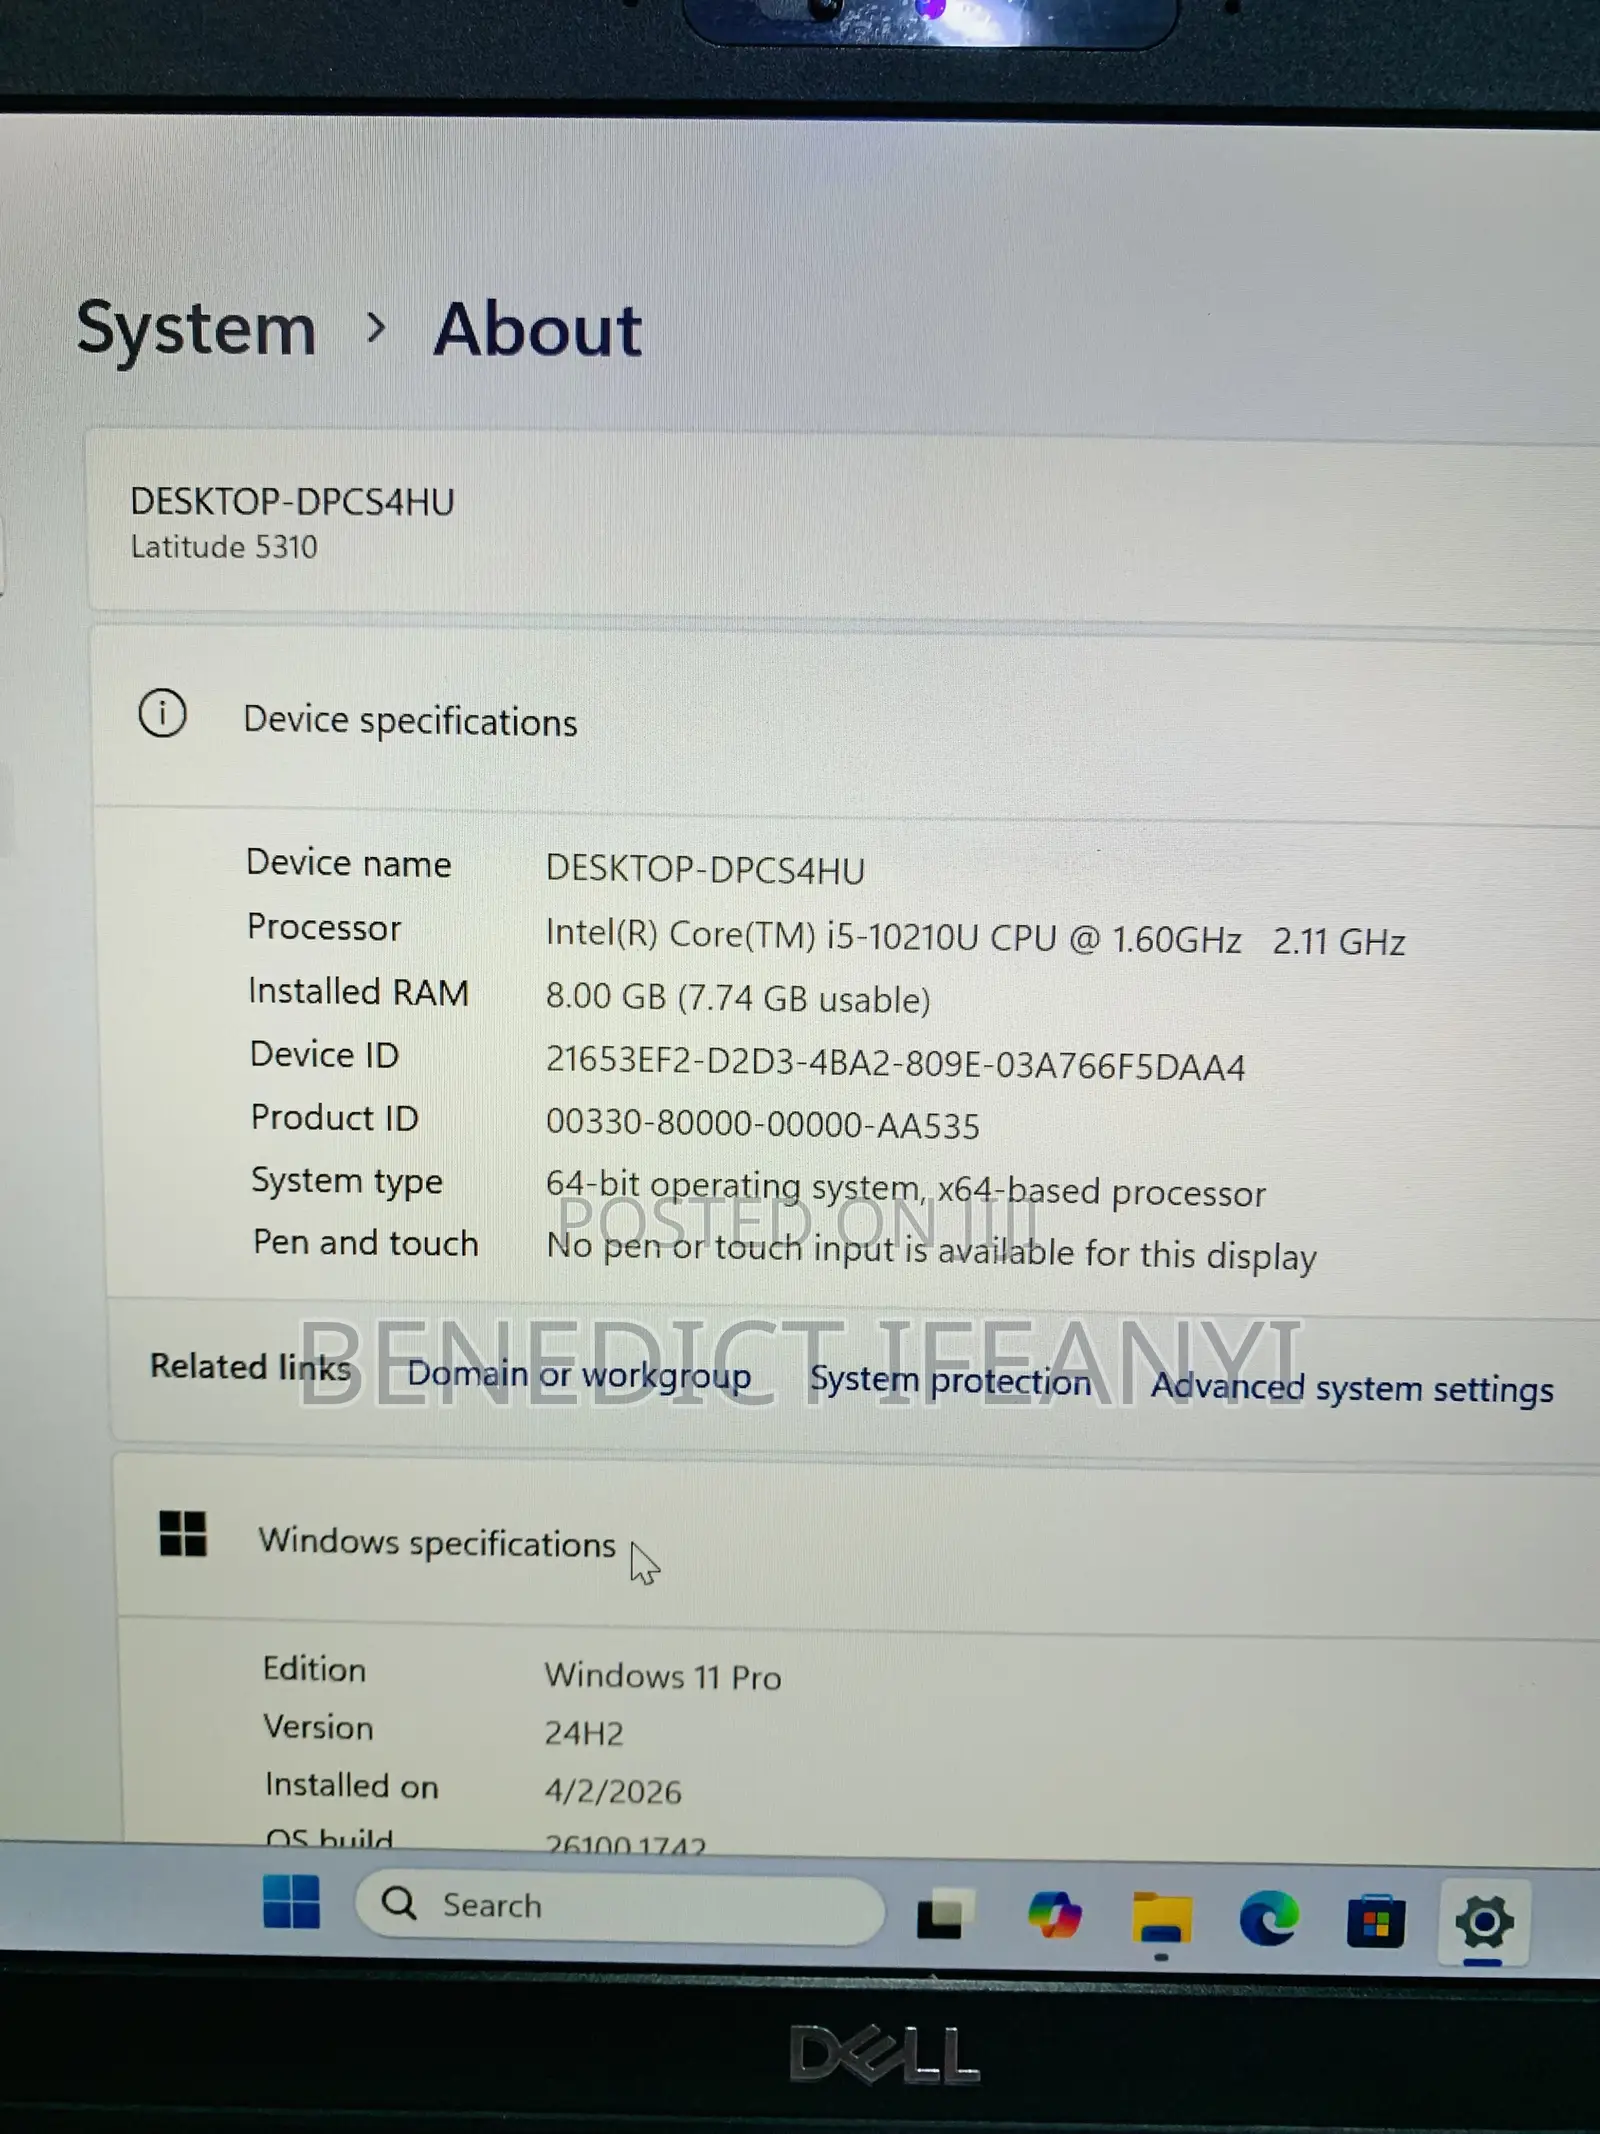
Task: Select the Latitude 5310 model text
Action: pos(224,546)
